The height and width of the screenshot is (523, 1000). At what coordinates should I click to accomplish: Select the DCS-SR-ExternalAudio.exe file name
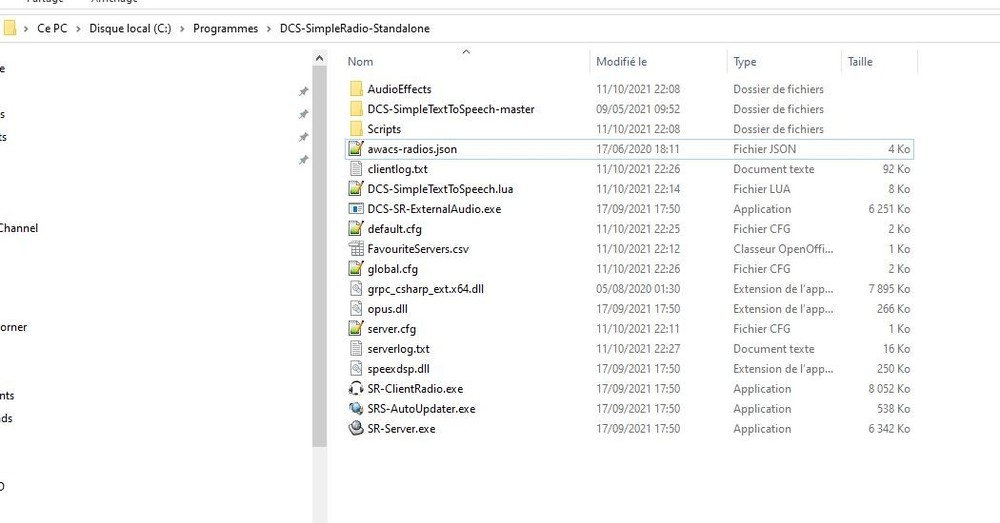(x=434, y=209)
